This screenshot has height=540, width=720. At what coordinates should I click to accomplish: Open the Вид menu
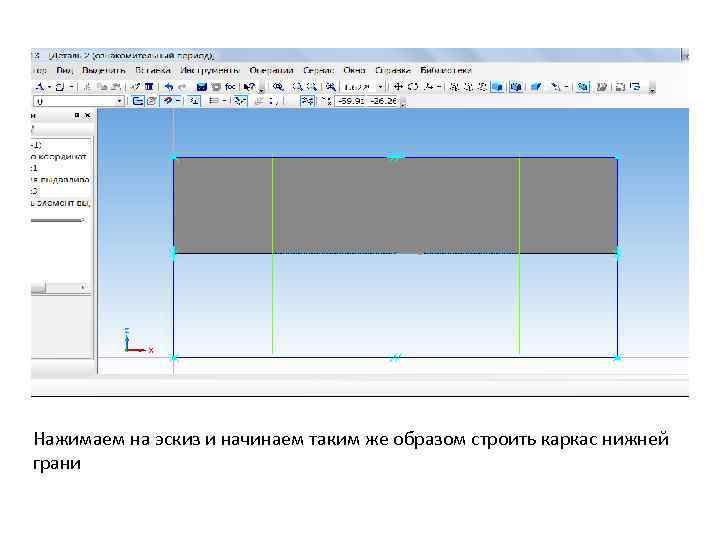click(x=64, y=70)
